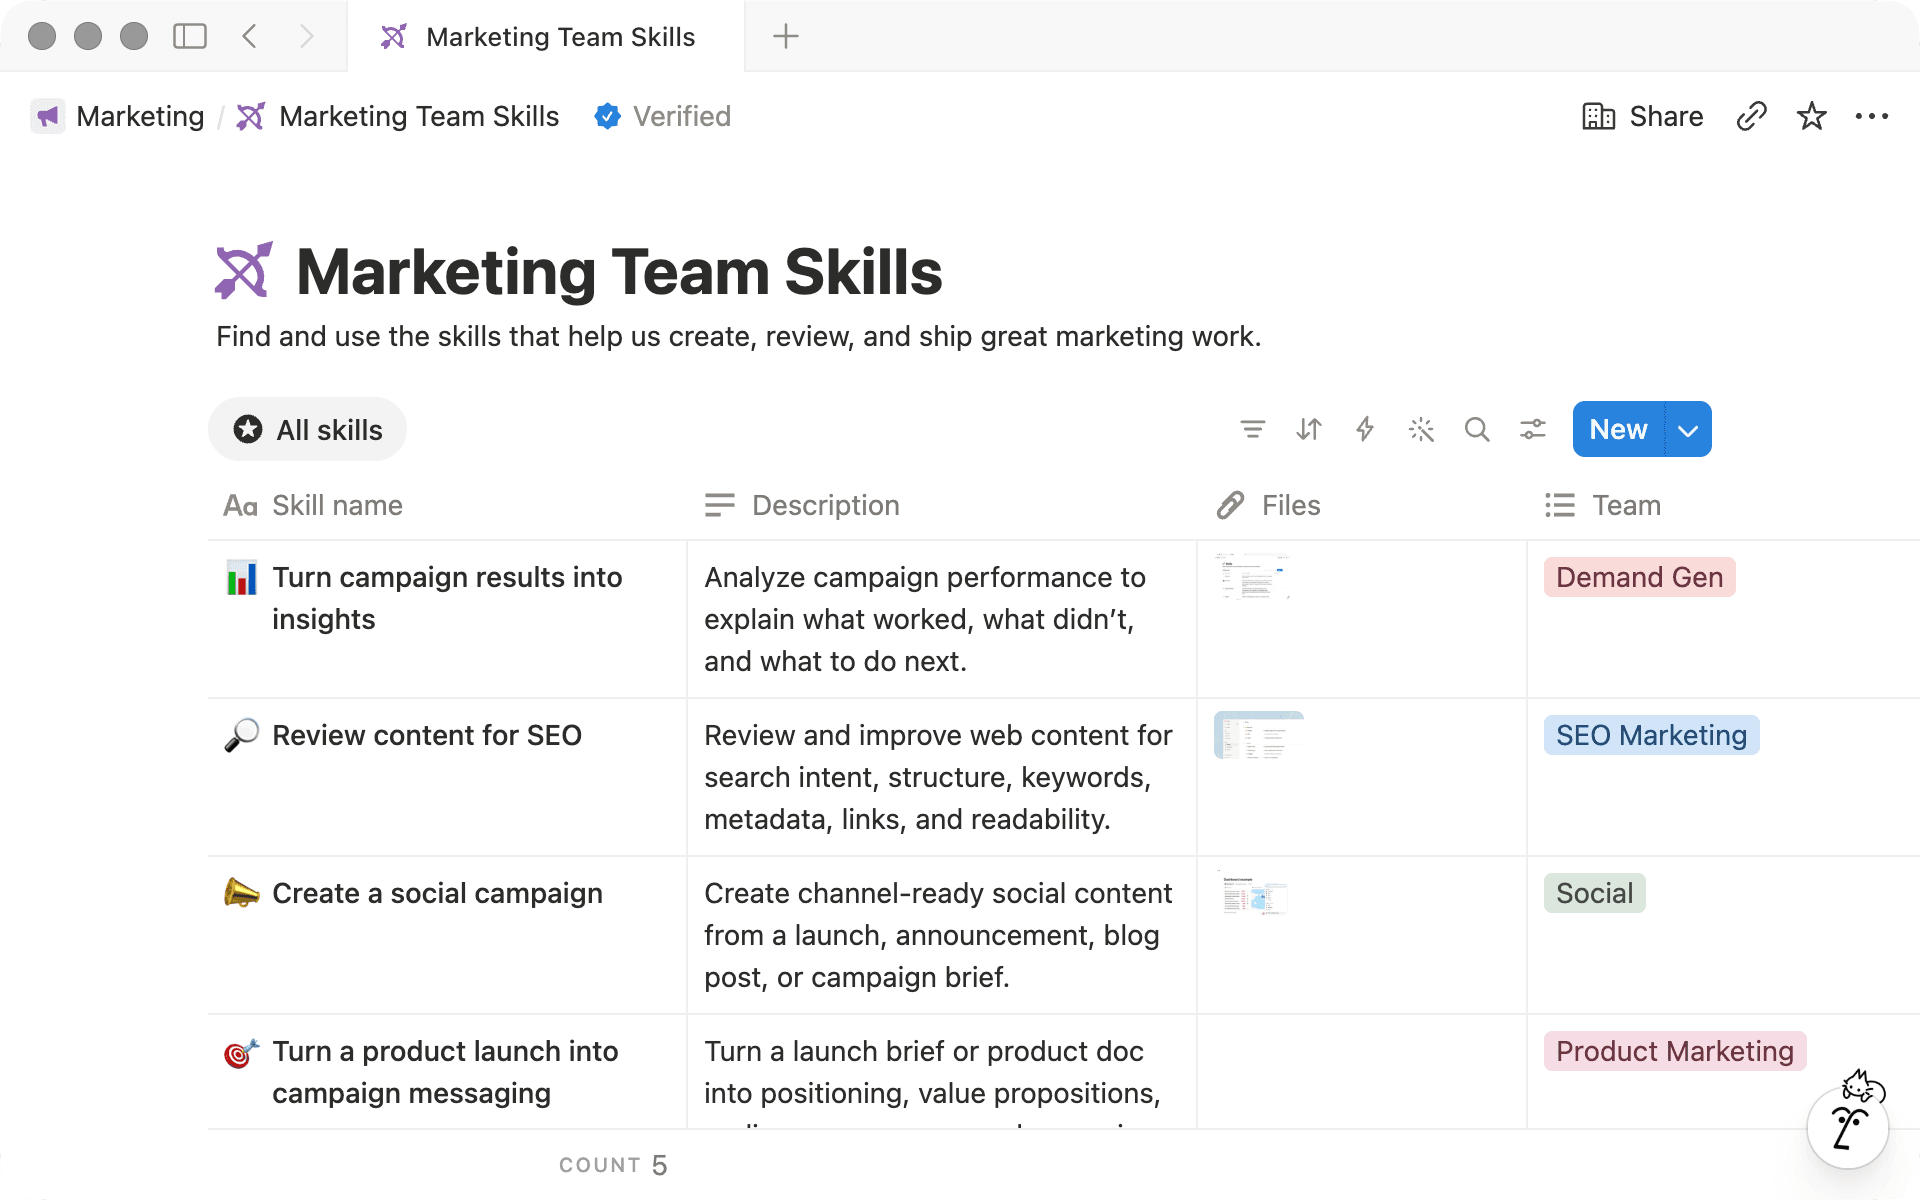Click Marketing Team Skills breadcrumb
The image size is (1920, 1200).
[x=398, y=116]
